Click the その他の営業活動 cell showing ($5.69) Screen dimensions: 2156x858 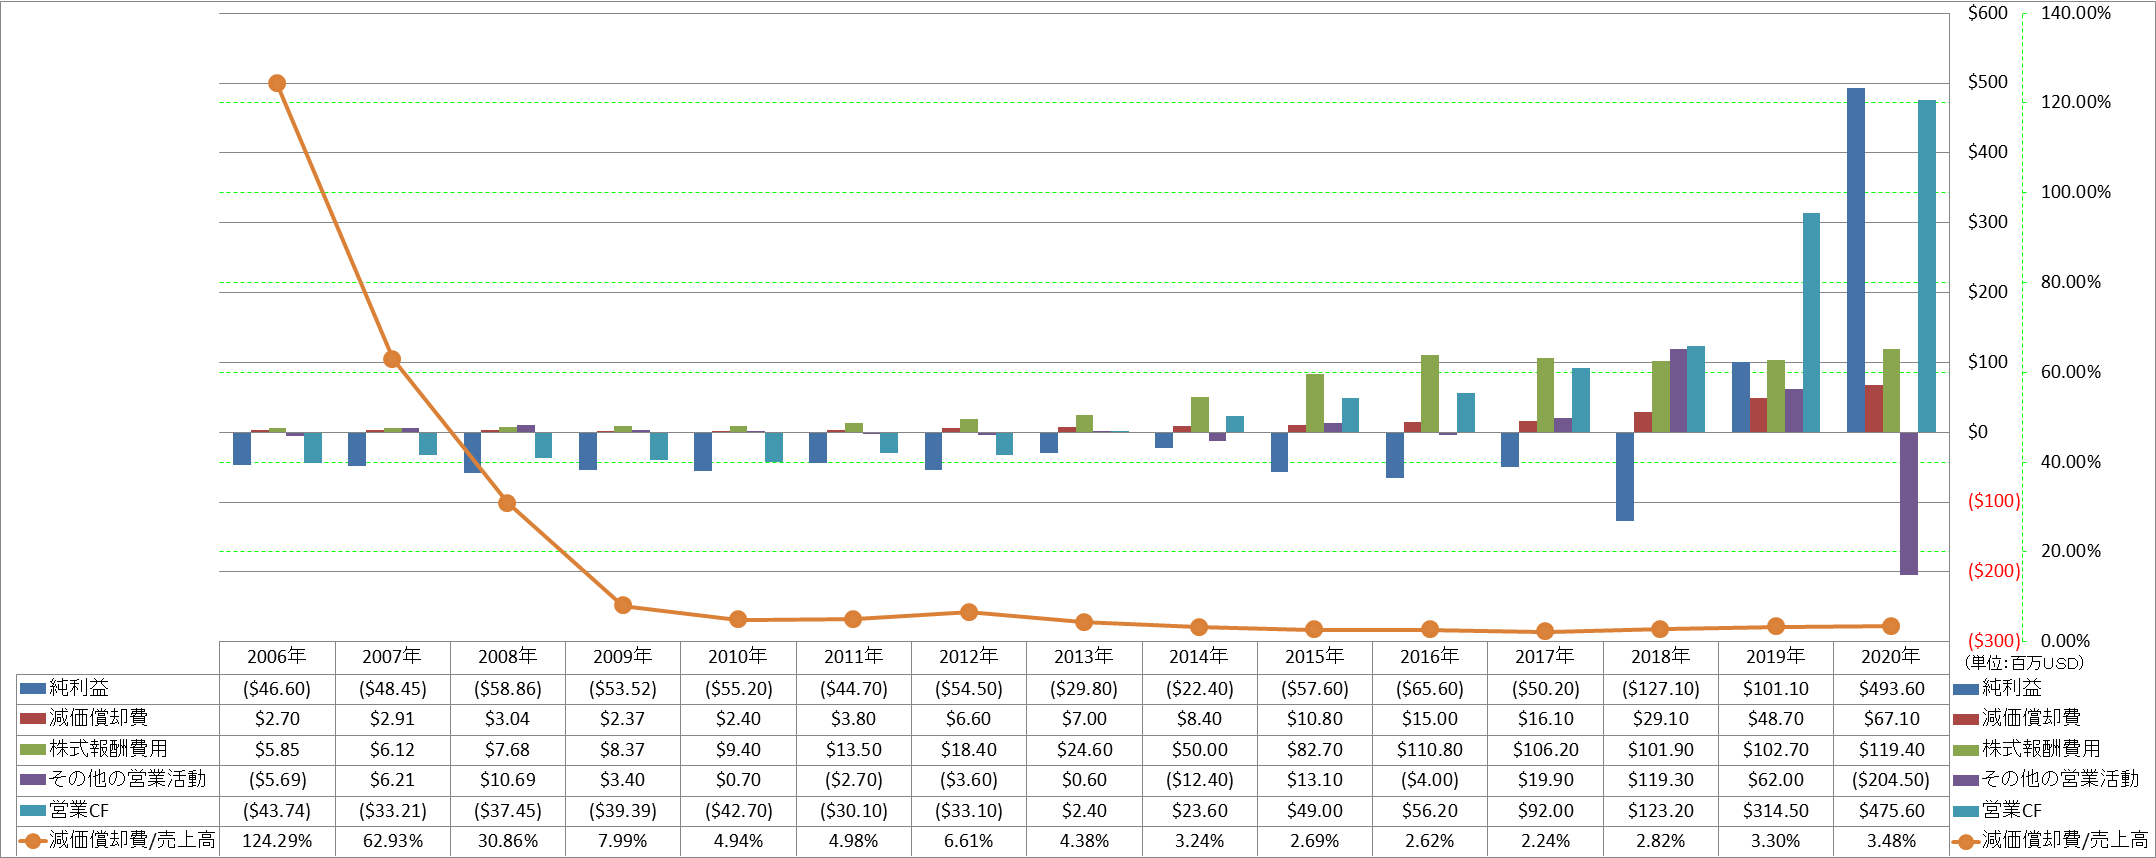(277, 780)
